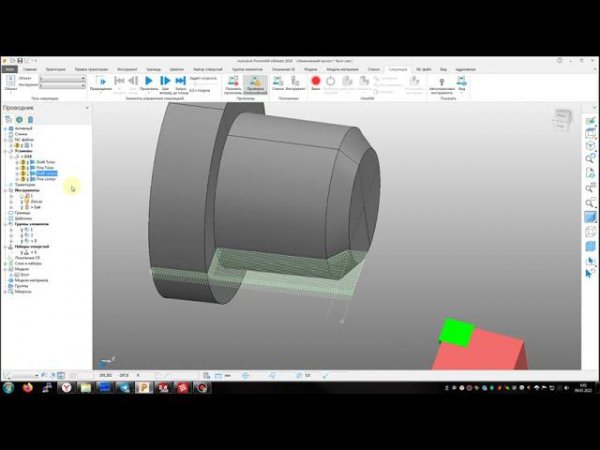Click the red ViewMill on/off button
Image resolution: width=600 pixels, height=450 pixels.
click(x=316, y=81)
